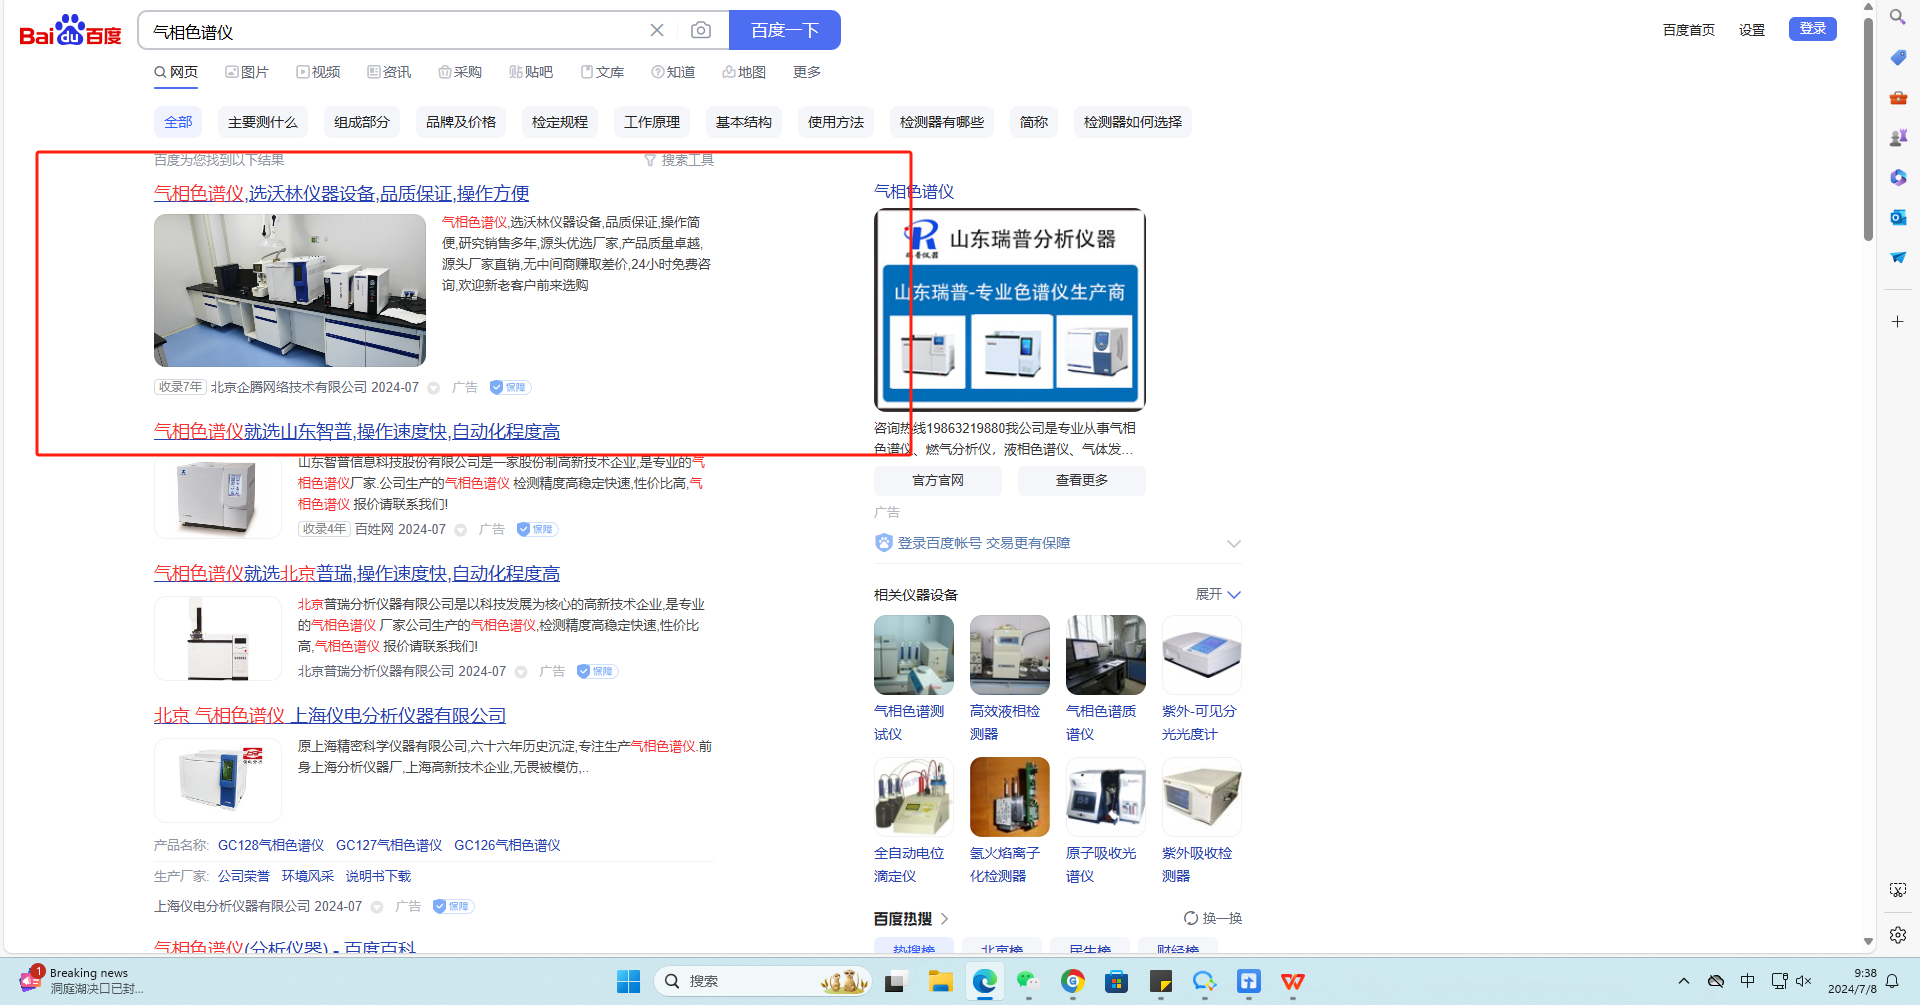Open camera image search
The height and width of the screenshot is (1005, 1920).
pos(701,30)
